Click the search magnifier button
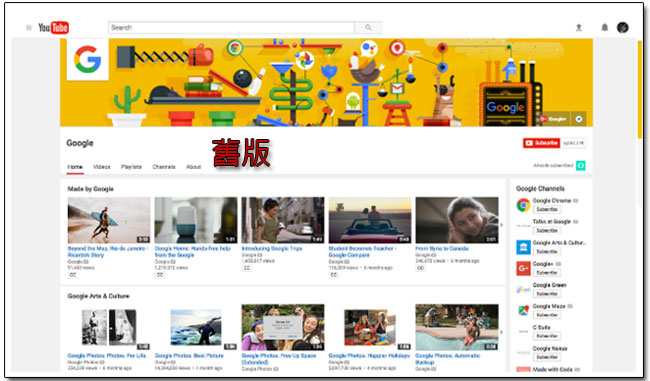The height and width of the screenshot is (381, 650). pyautogui.click(x=368, y=28)
